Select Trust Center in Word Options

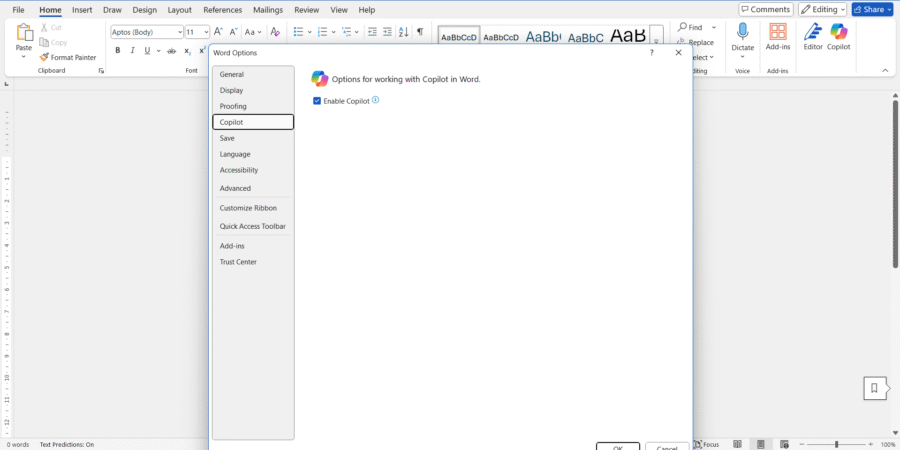[253, 262]
